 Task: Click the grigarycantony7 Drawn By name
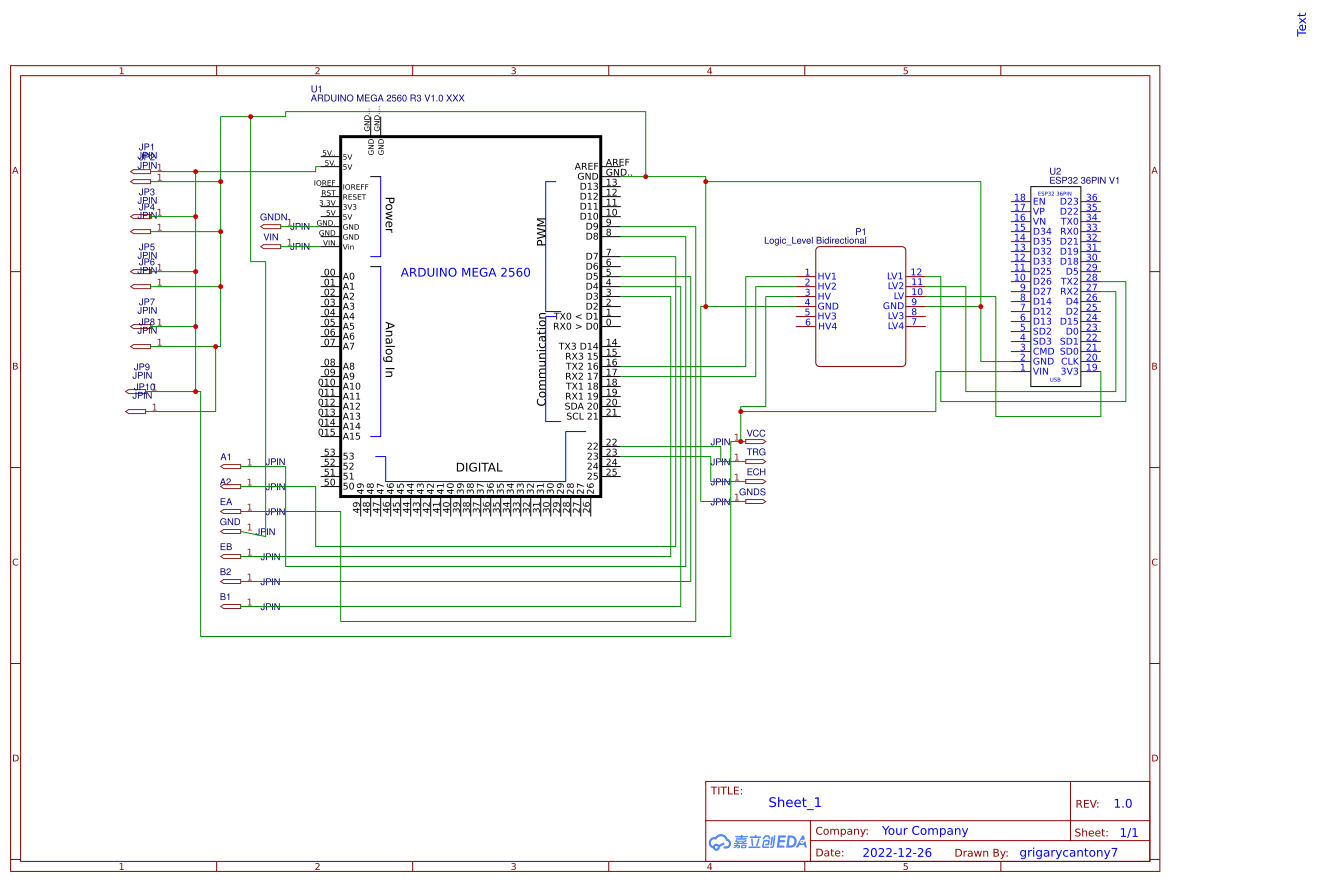1068,852
